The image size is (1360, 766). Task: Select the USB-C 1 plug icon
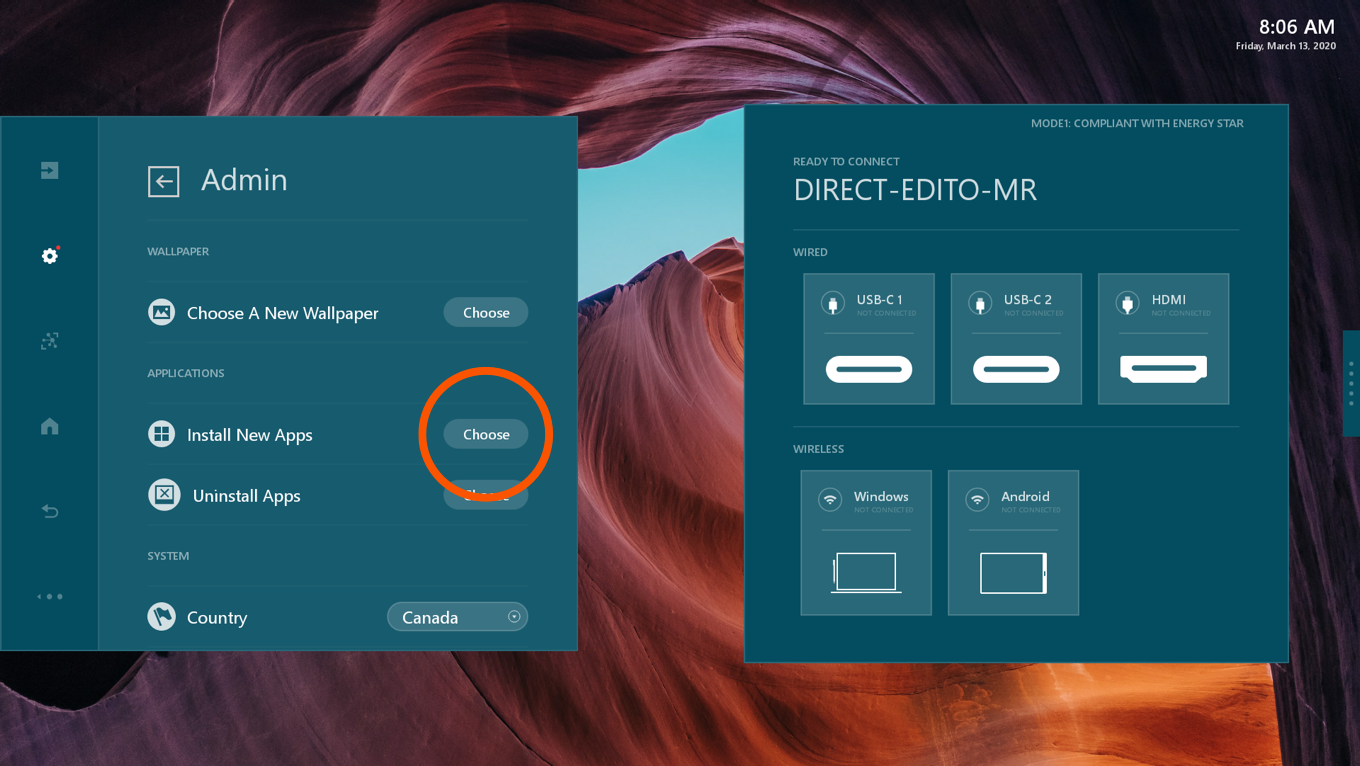coord(832,304)
